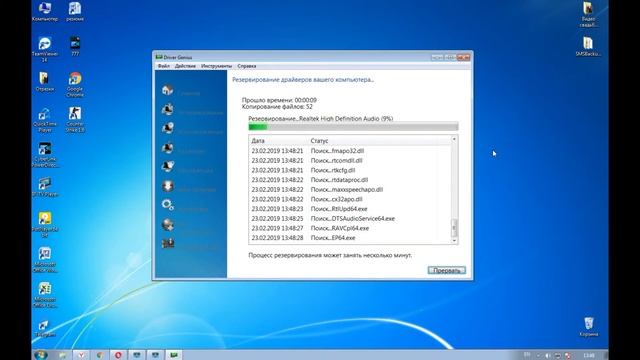Select the row Поиск...fmapo32.dll

[350, 151]
